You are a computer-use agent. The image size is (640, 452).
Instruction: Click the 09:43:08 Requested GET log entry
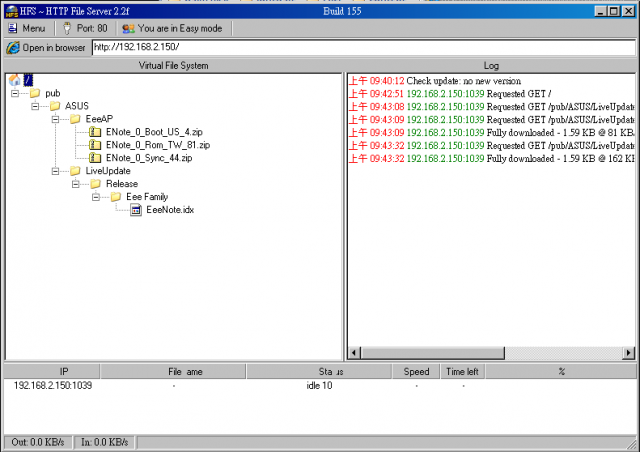[x=491, y=107]
